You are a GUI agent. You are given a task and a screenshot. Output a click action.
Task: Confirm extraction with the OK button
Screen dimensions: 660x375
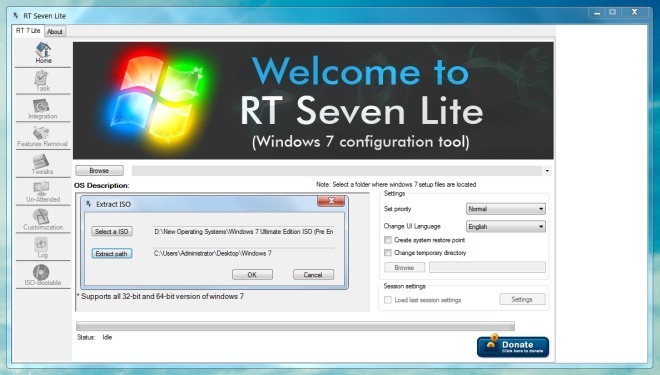point(252,275)
